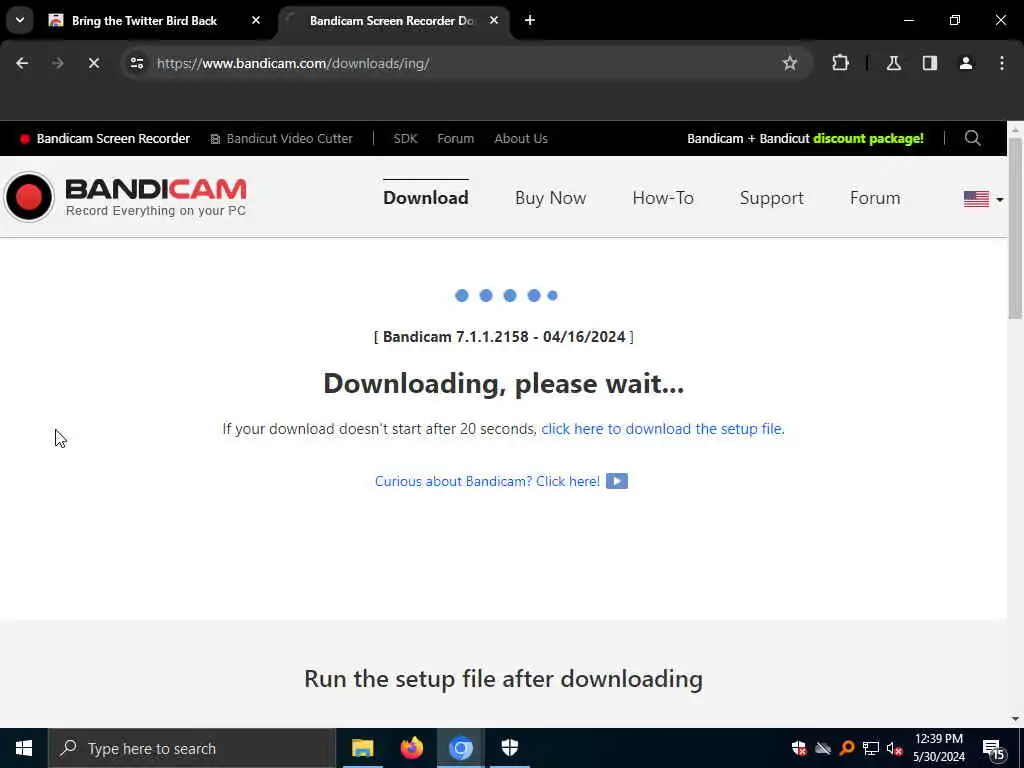Open the Extensions puzzle icon

click(840, 63)
